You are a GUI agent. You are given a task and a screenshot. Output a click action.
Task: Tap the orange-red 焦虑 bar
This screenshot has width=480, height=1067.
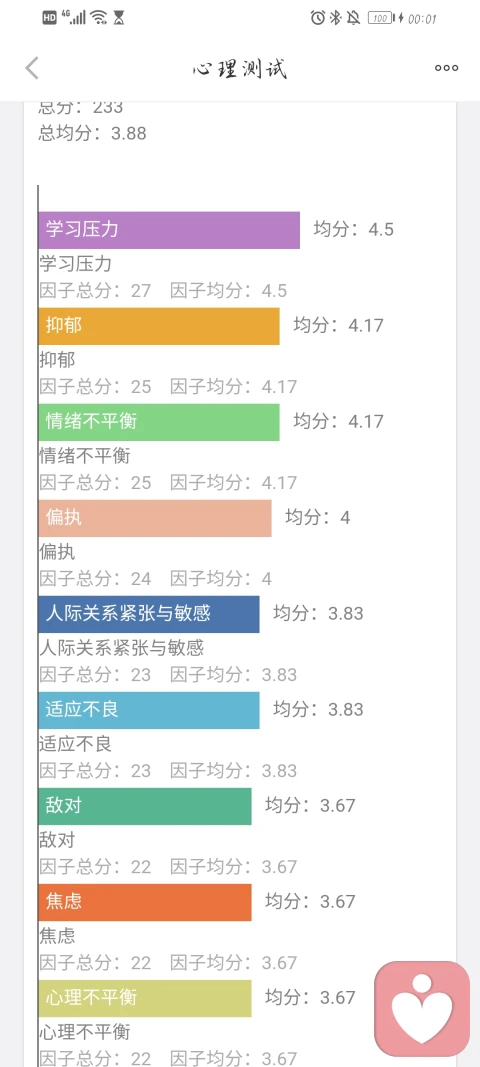[145, 902]
